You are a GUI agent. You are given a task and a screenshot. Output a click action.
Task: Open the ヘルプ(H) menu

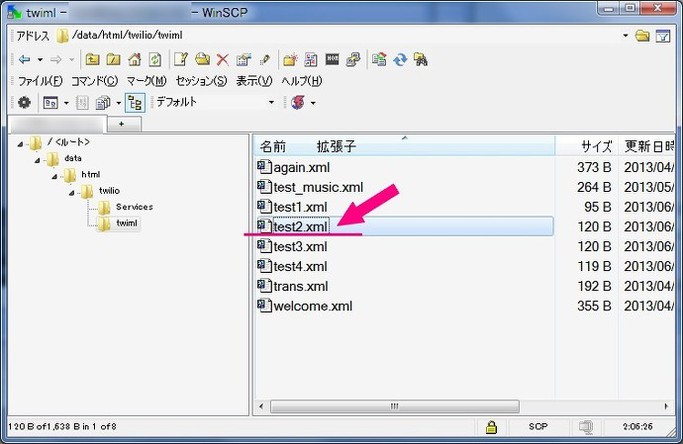click(302, 81)
